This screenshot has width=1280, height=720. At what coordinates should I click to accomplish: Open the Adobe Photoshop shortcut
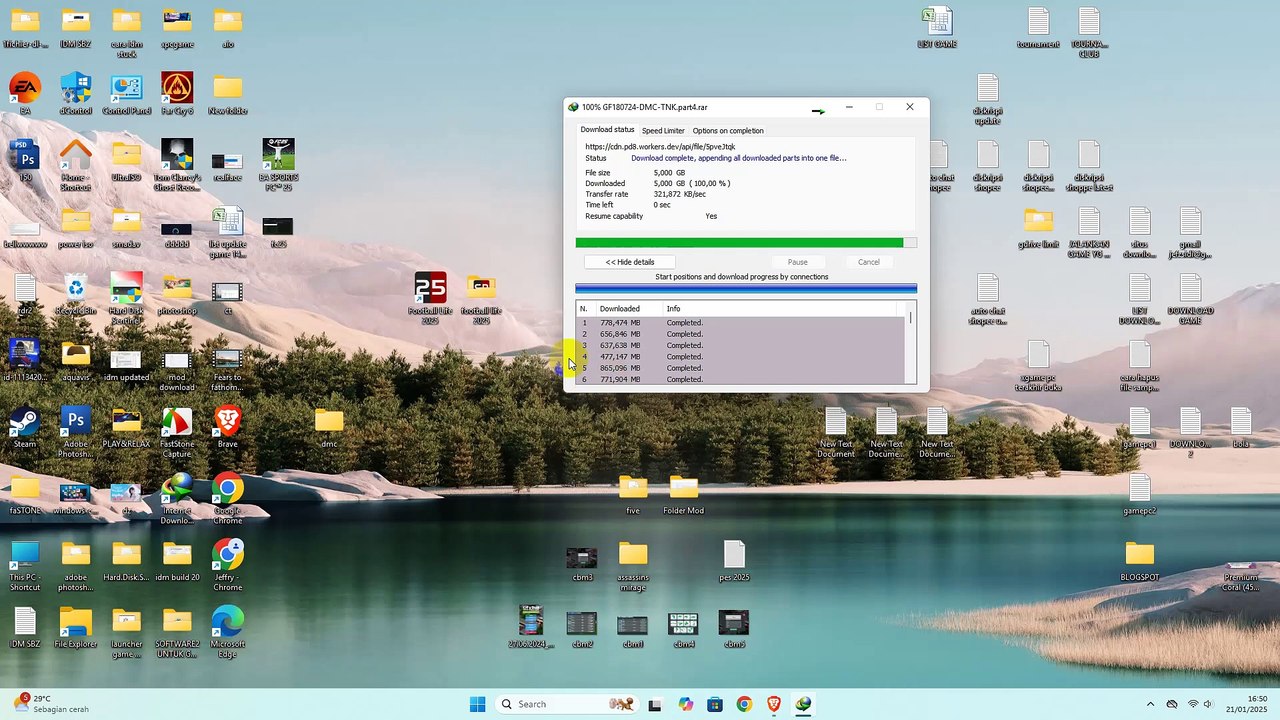tap(76, 432)
